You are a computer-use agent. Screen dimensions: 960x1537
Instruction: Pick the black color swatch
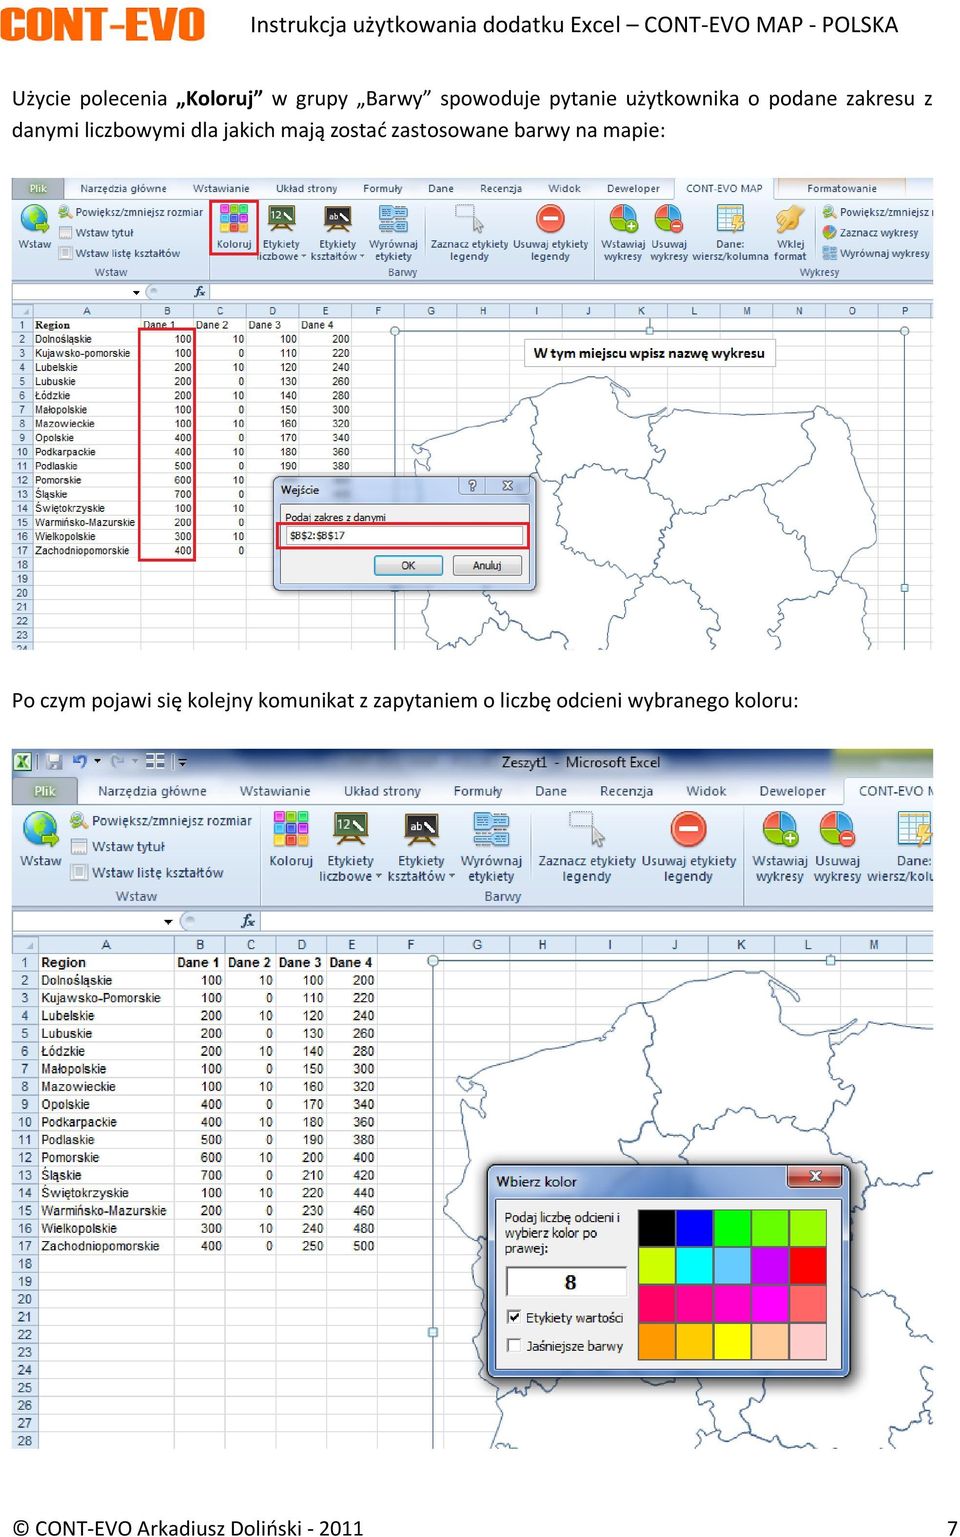pos(657,1228)
